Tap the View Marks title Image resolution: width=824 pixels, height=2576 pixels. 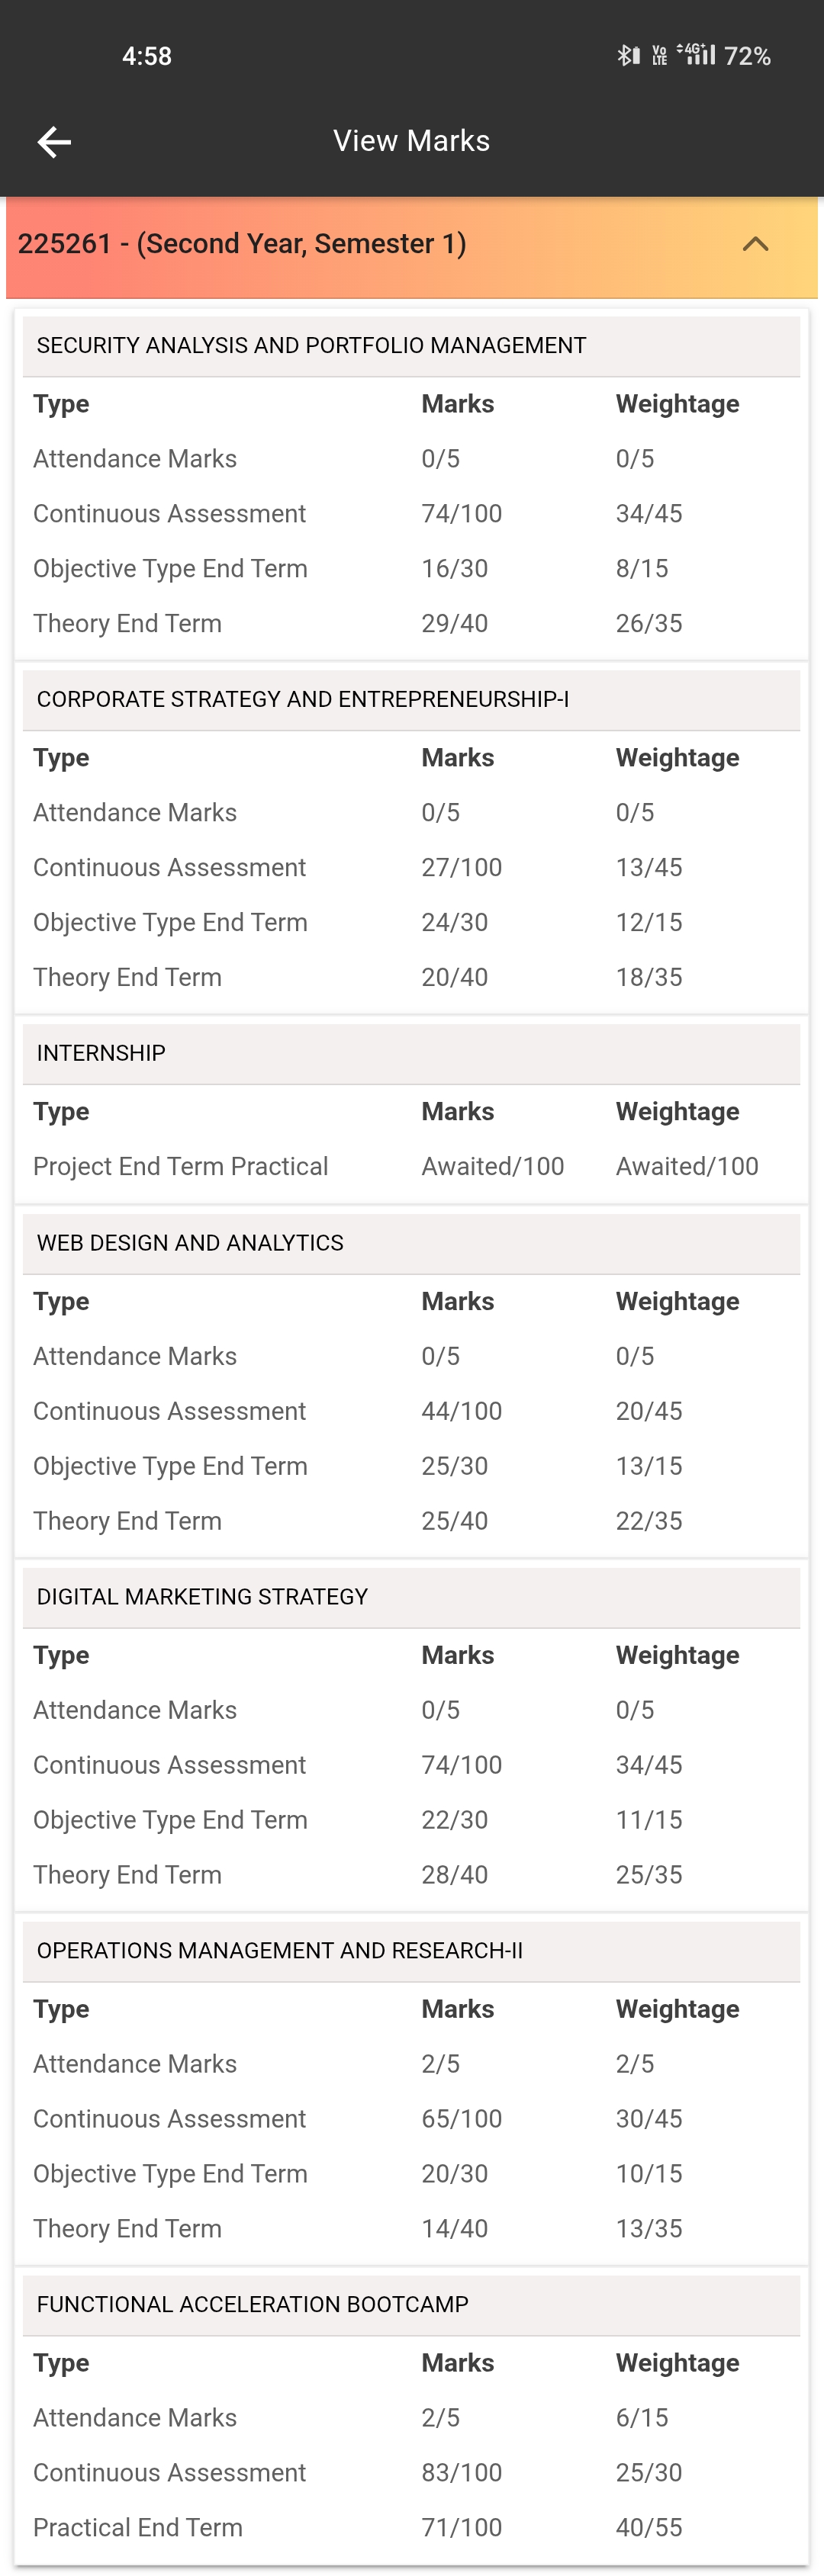coord(411,141)
